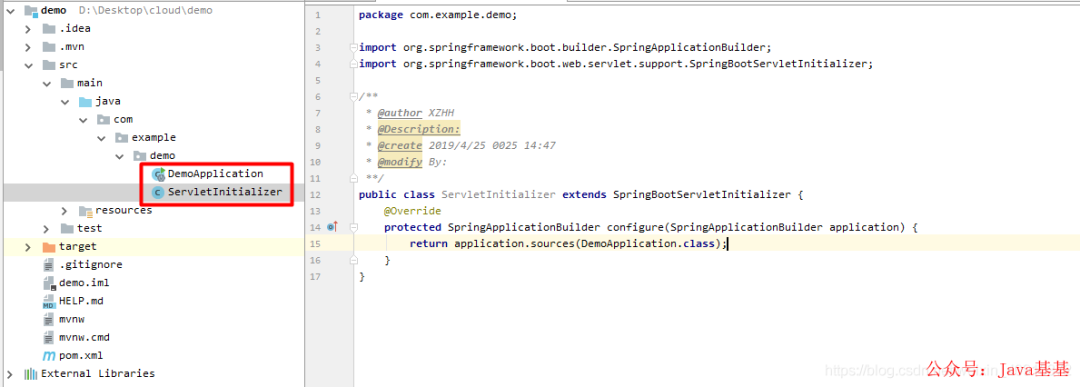1080x387 pixels.
Task: Click the pom.xml Maven icon
Action: [x=48, y=356]
